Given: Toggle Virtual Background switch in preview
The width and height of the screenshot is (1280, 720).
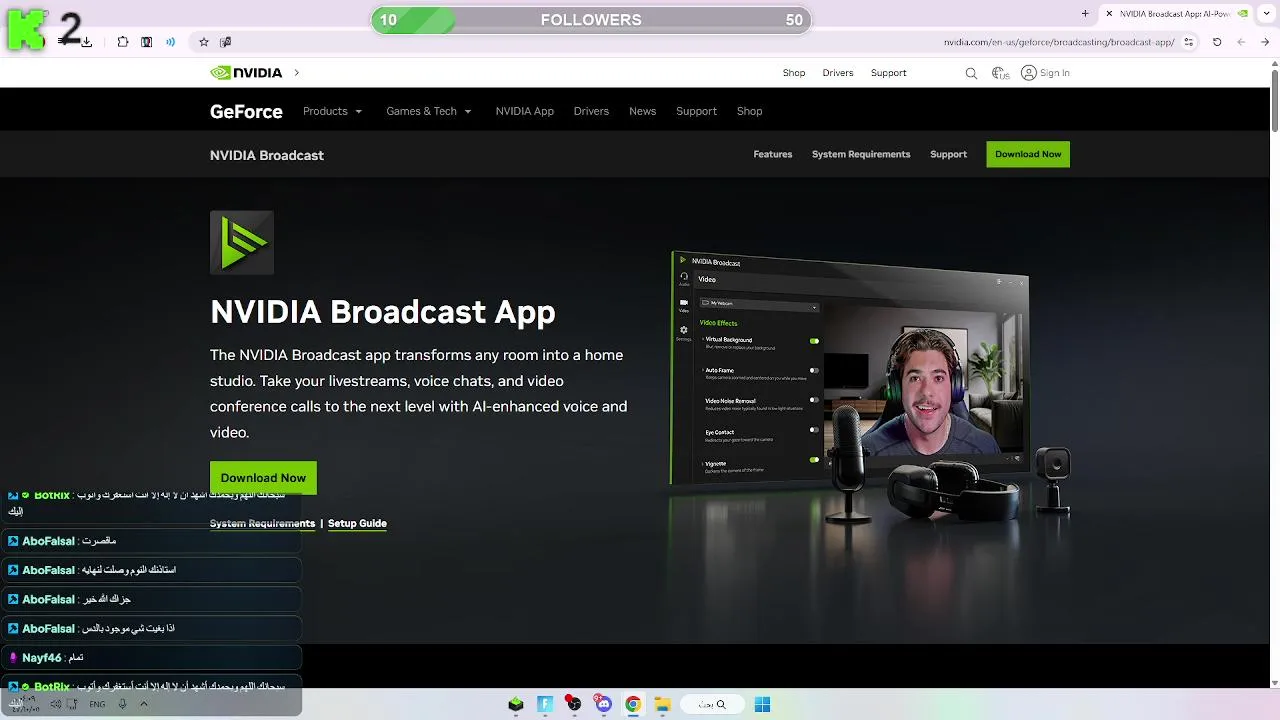Looking at the screenshot, I should 814,341.
